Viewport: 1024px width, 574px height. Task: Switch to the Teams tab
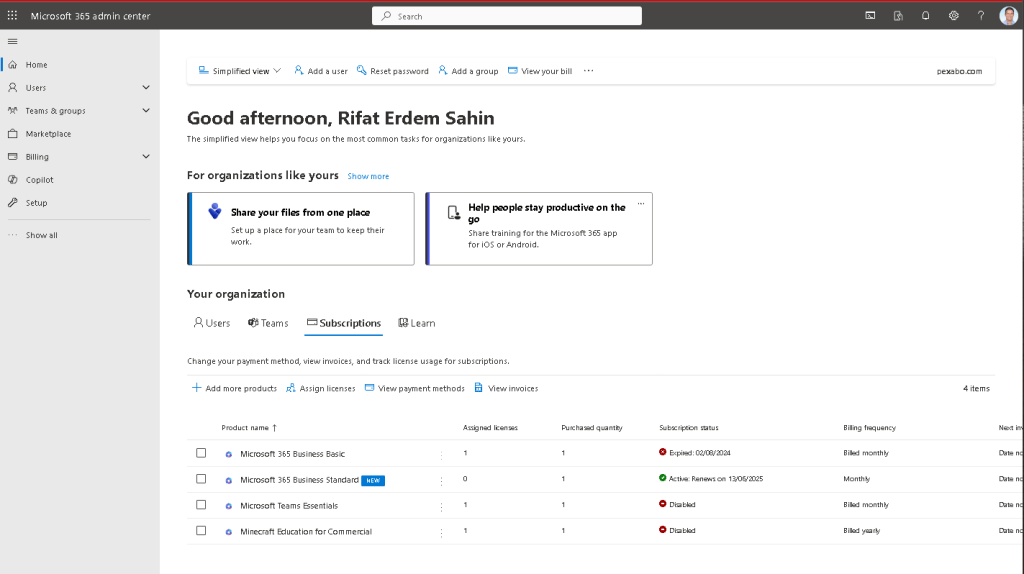pyautogui.click(x=268, y=323)
